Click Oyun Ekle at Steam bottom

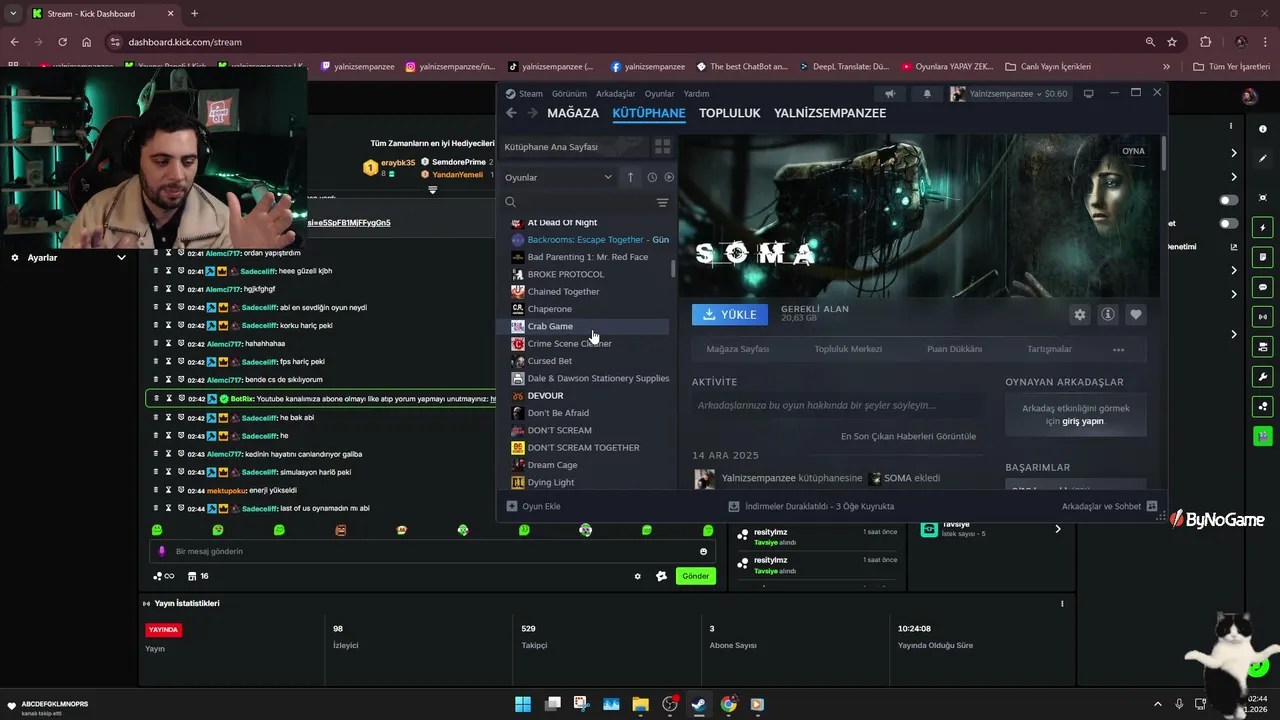533,506
